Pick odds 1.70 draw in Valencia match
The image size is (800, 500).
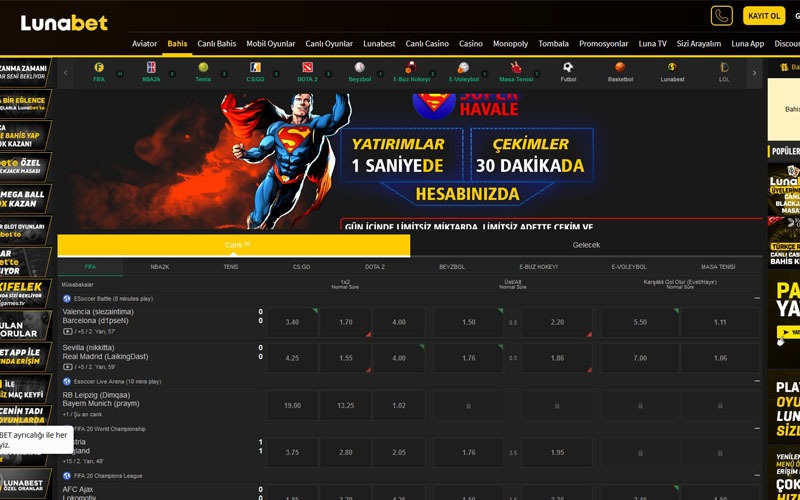[x=345, y=322]
